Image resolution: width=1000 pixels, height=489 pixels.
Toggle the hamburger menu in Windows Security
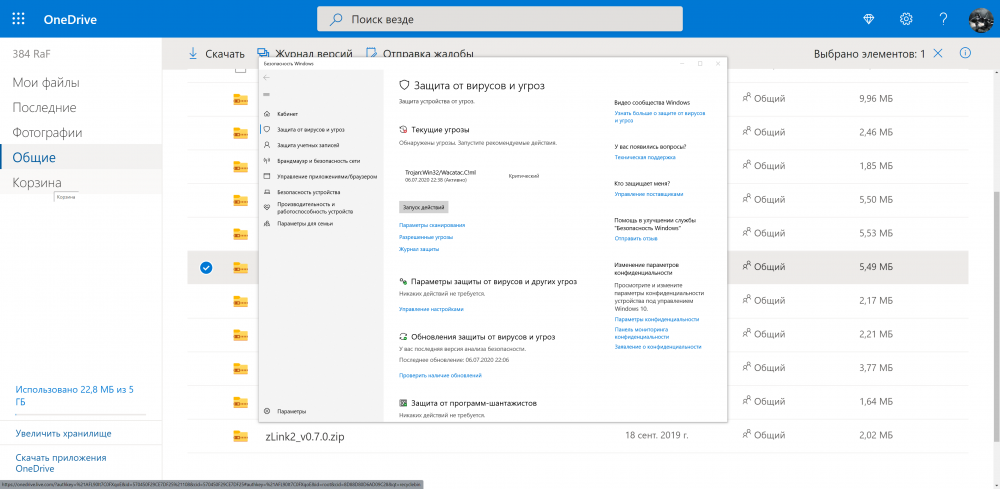[x=267, y=94]
